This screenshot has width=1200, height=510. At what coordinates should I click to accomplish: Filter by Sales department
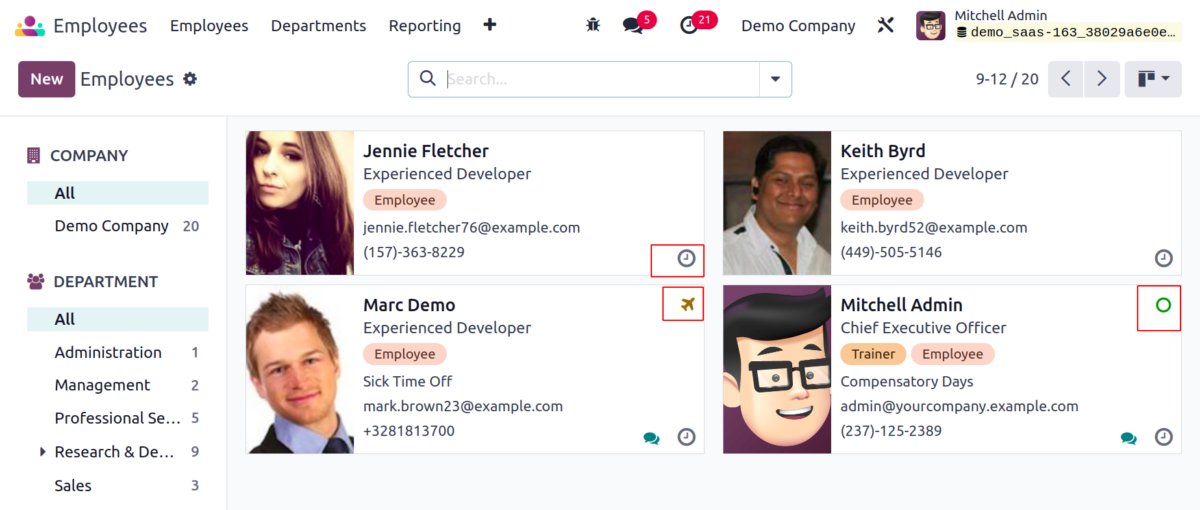tap(73, 485)
